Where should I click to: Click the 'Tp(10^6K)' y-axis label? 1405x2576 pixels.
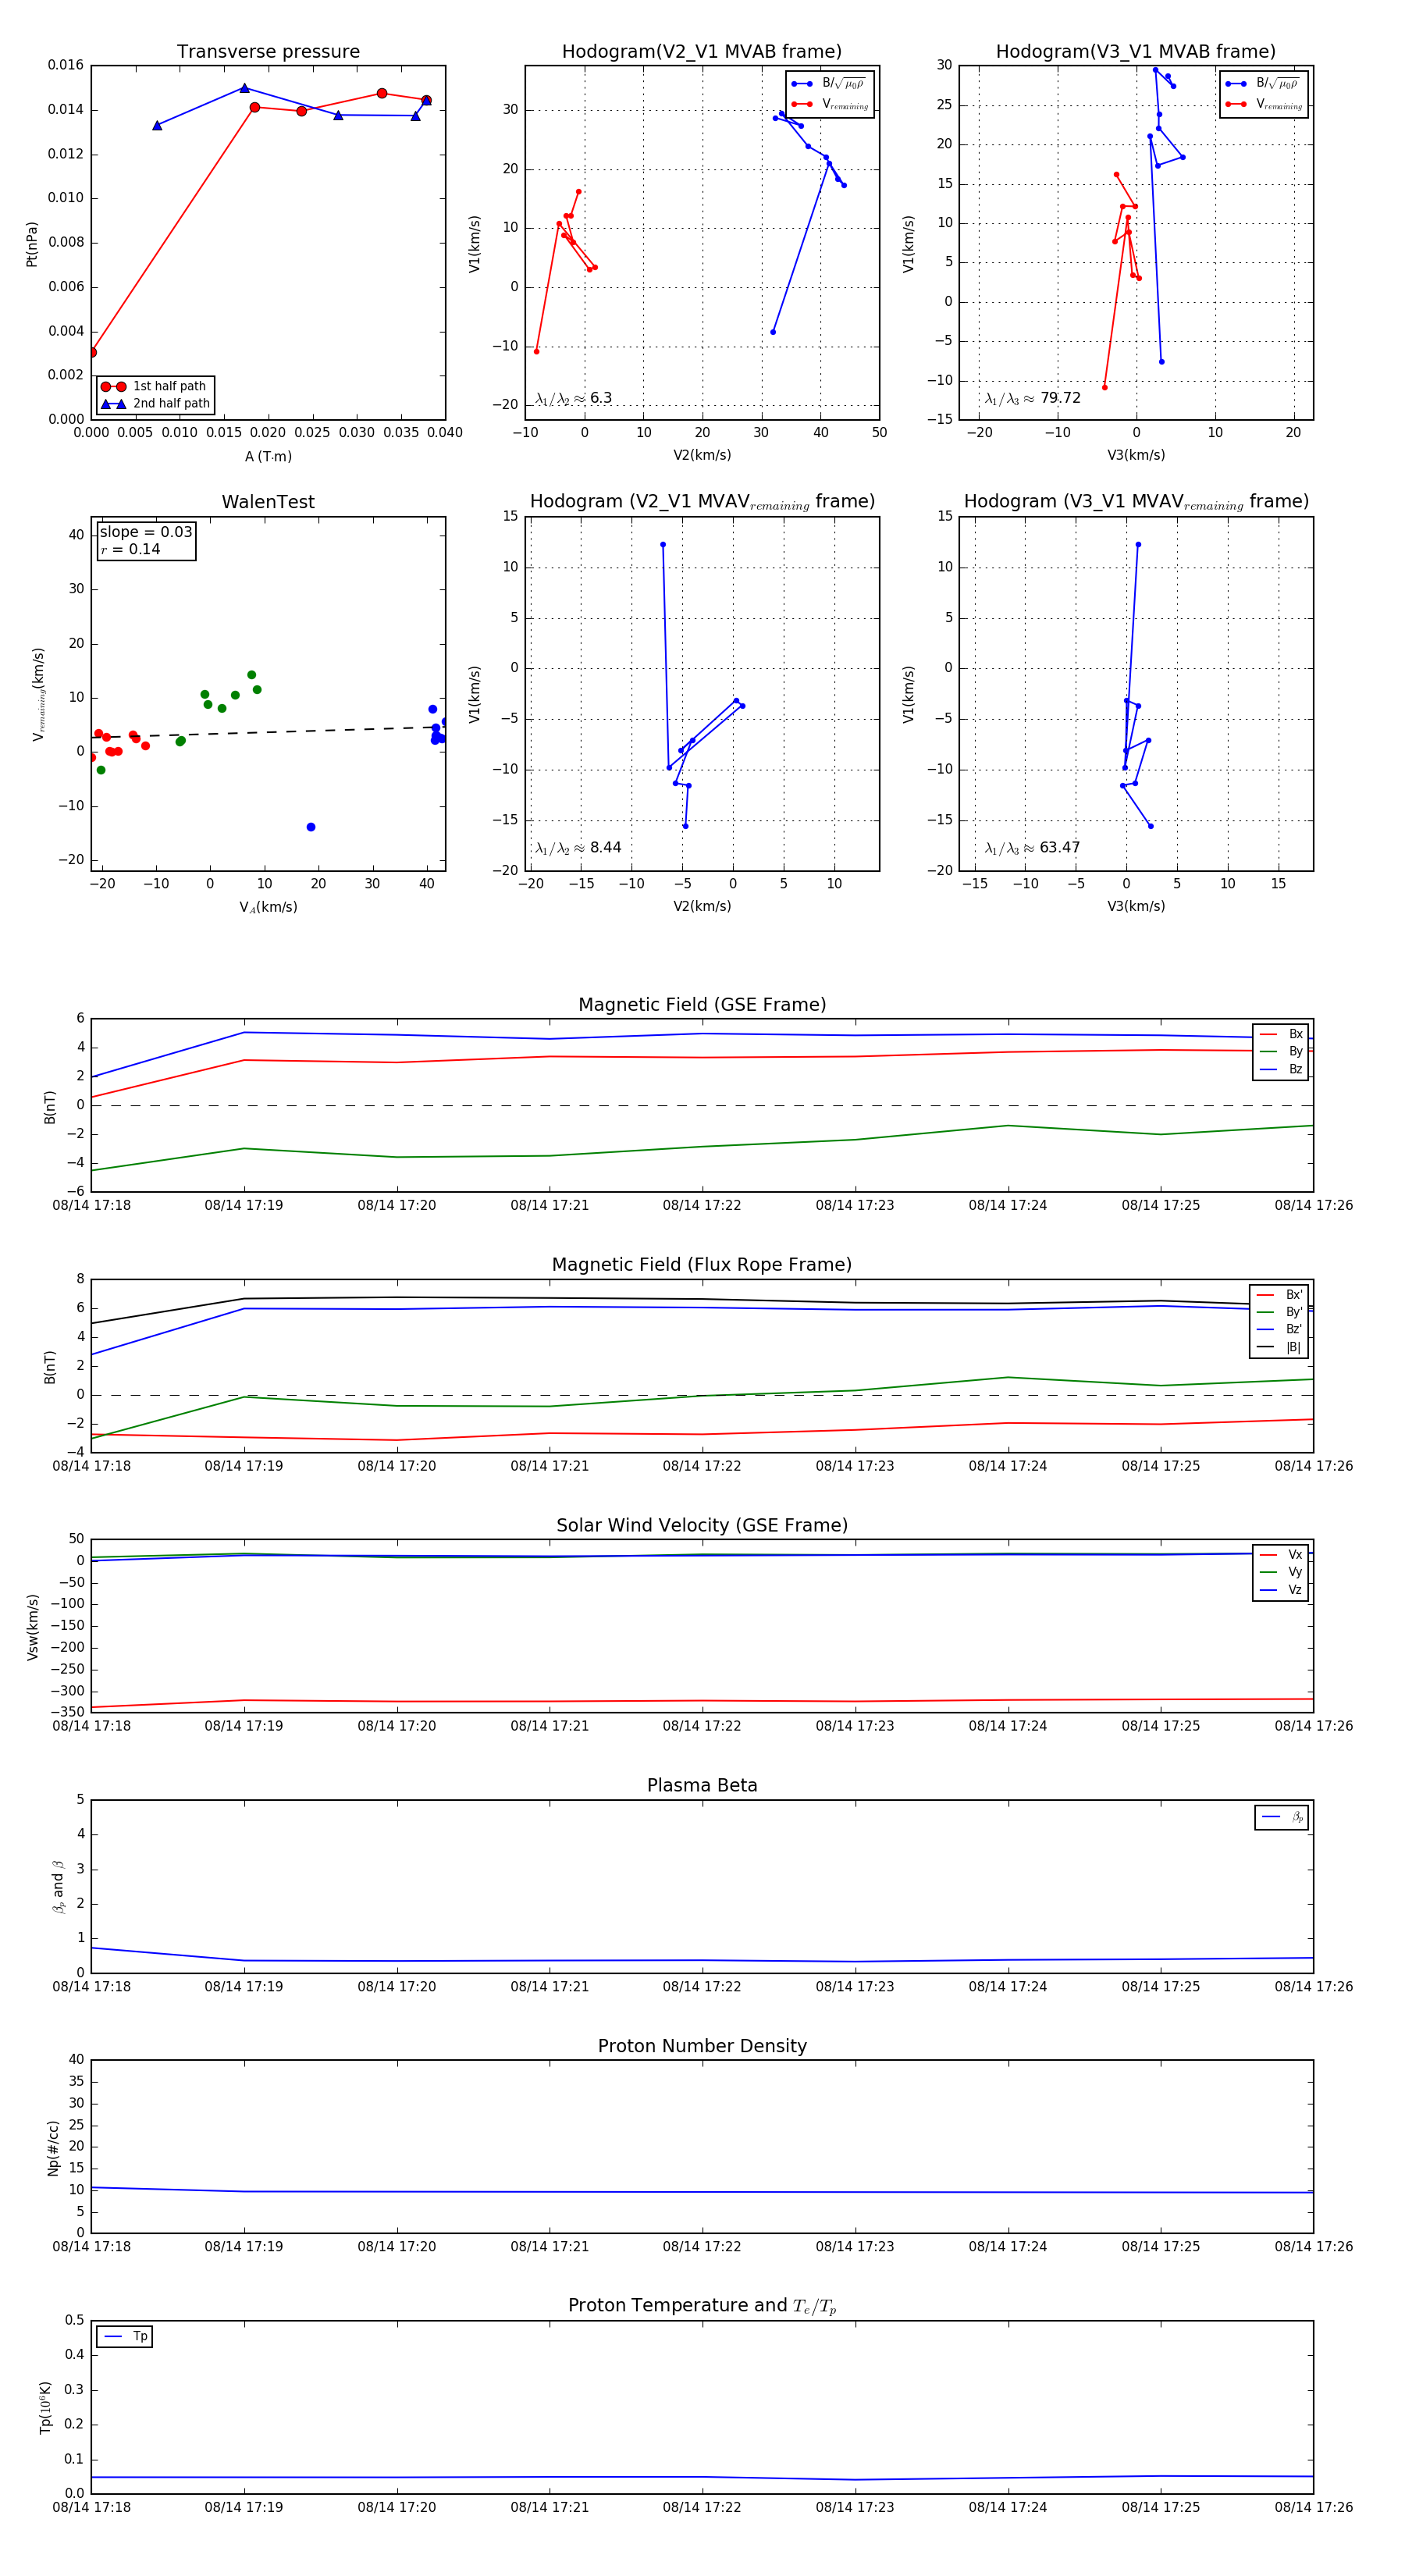pyautogui.click(x=45, y=2407)
